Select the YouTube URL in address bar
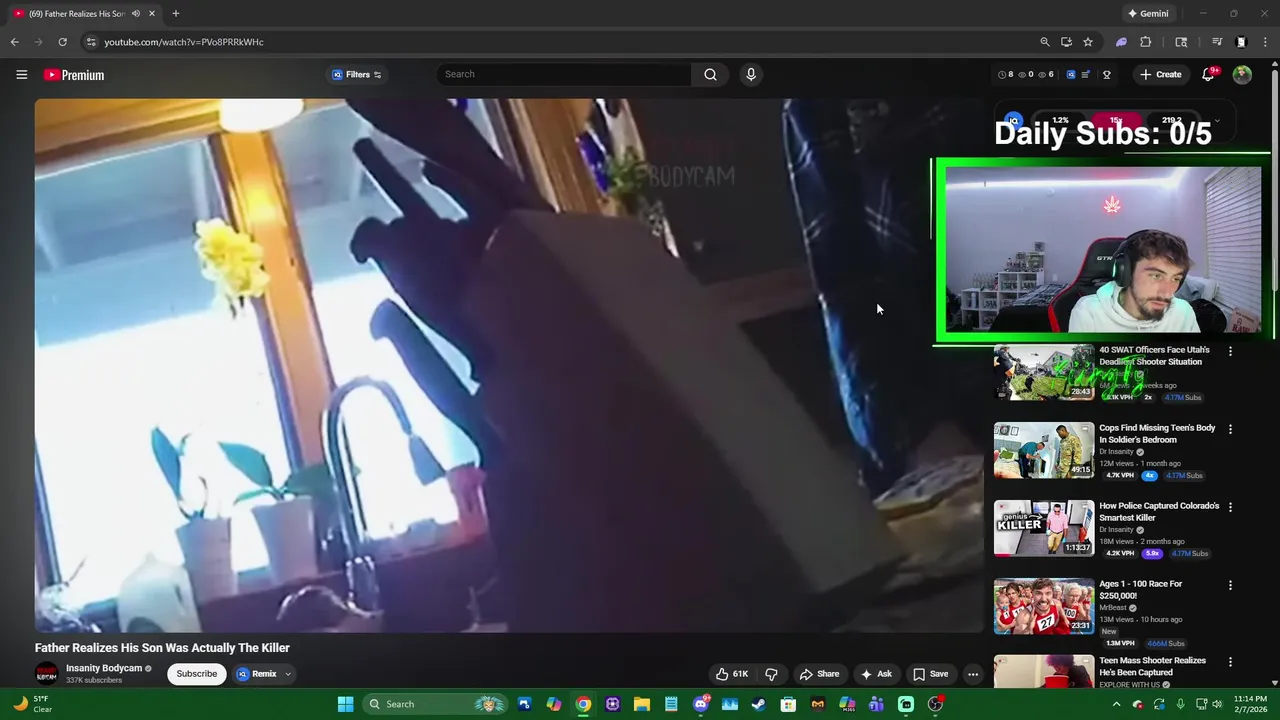The height and width of the screenshot is (720, 1280). coord(184,42)
